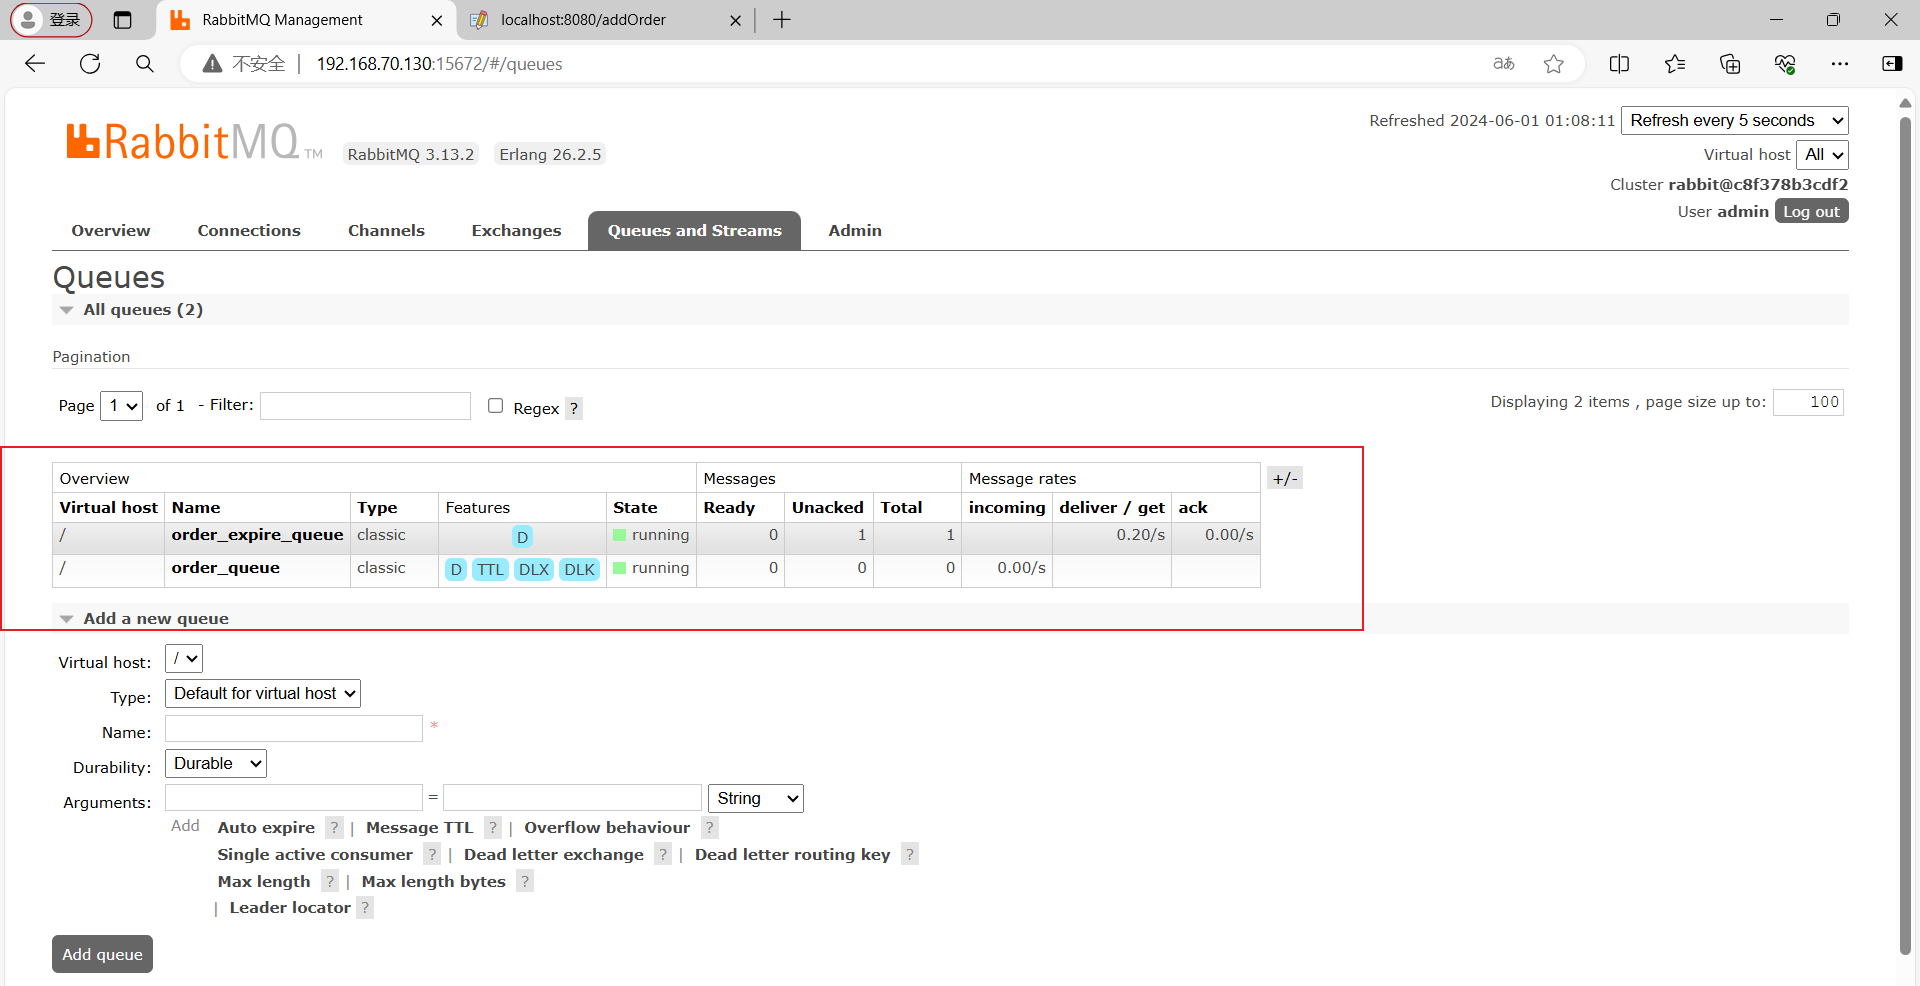Open help for Auto expire
The height and width of the screenshot is (986, 1920).
(x=334, y=827)
